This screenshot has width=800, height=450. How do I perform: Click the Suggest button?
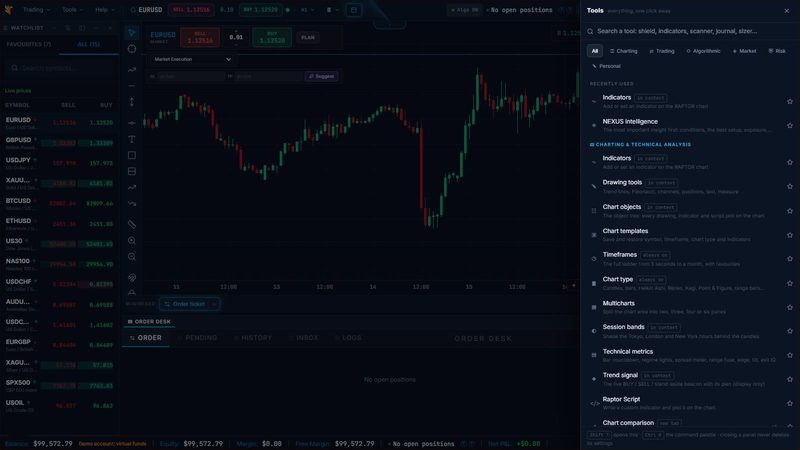[321, 76]
